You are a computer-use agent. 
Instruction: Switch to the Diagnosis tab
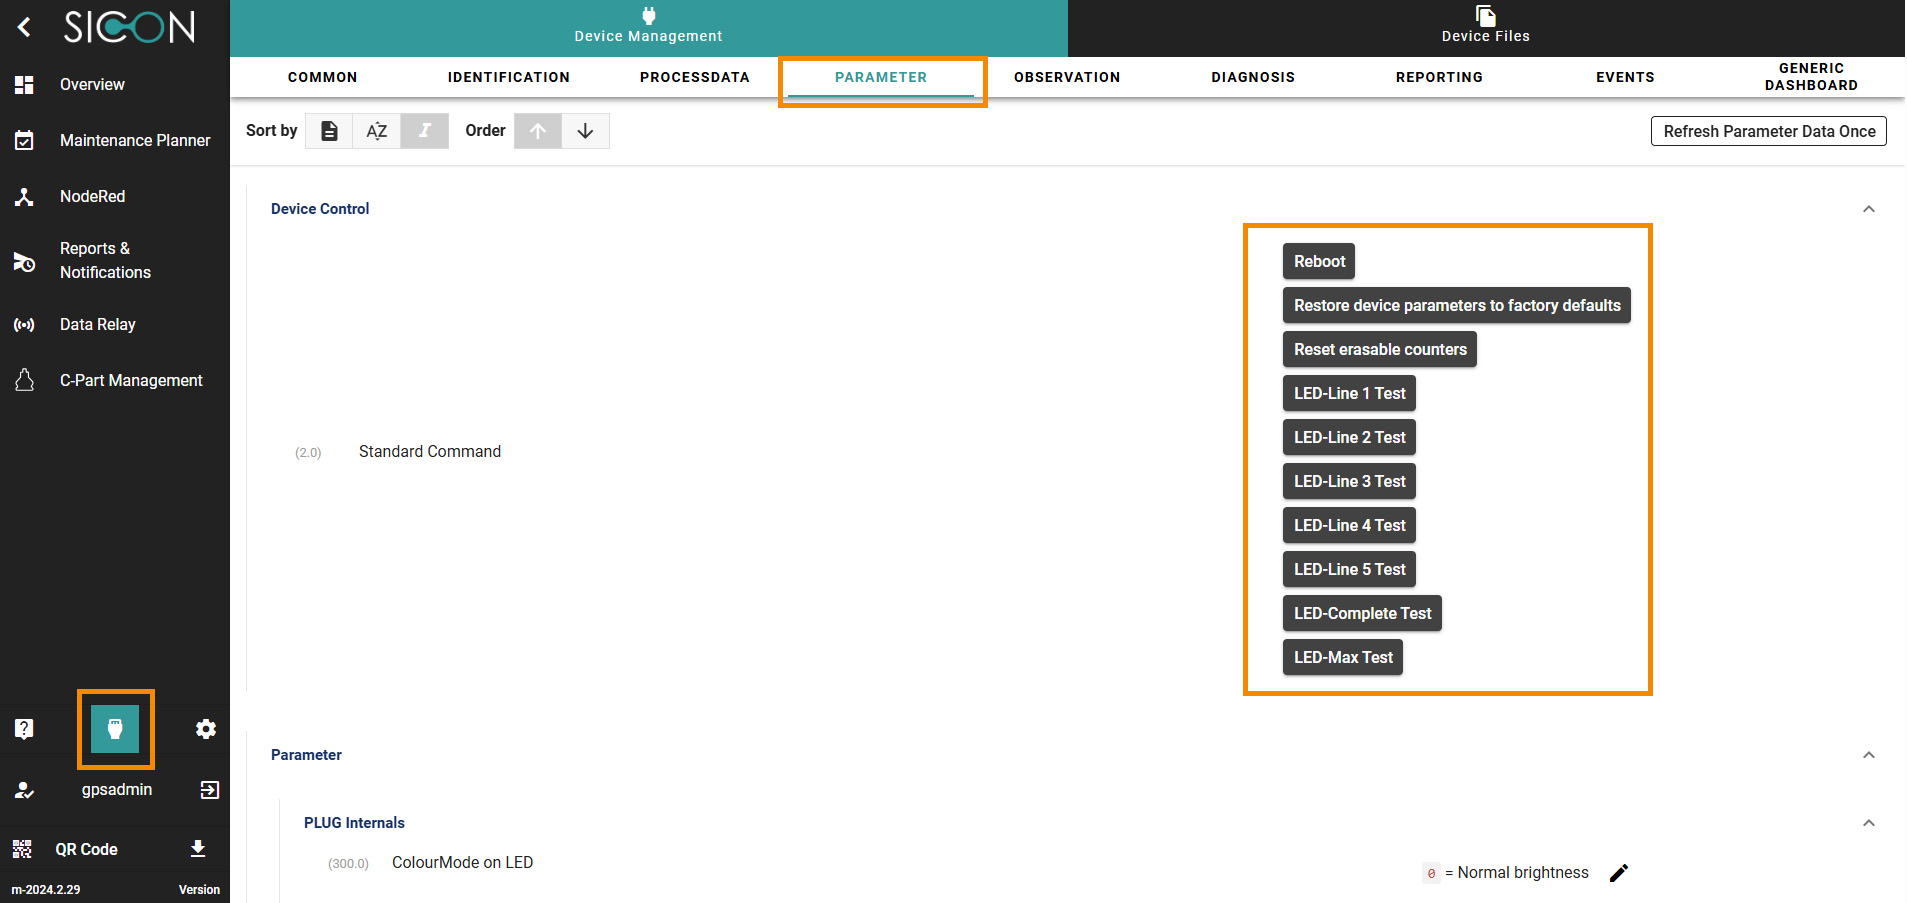tap(1252, 77)
